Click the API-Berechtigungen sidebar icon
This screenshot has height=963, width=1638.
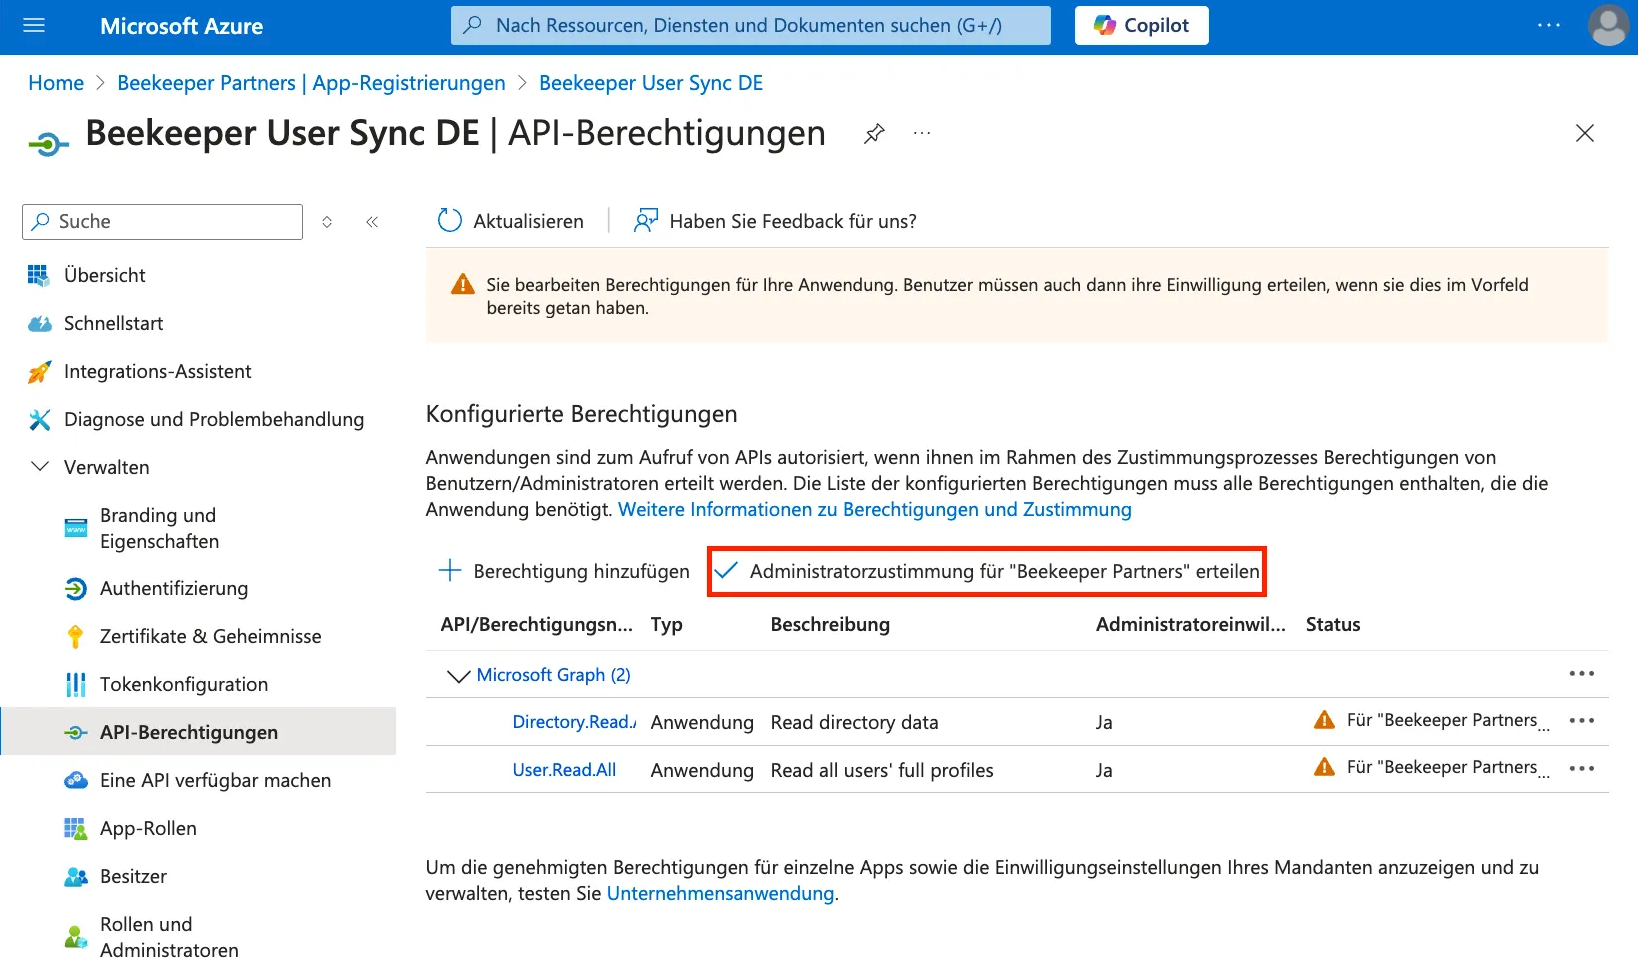[75, 732]
